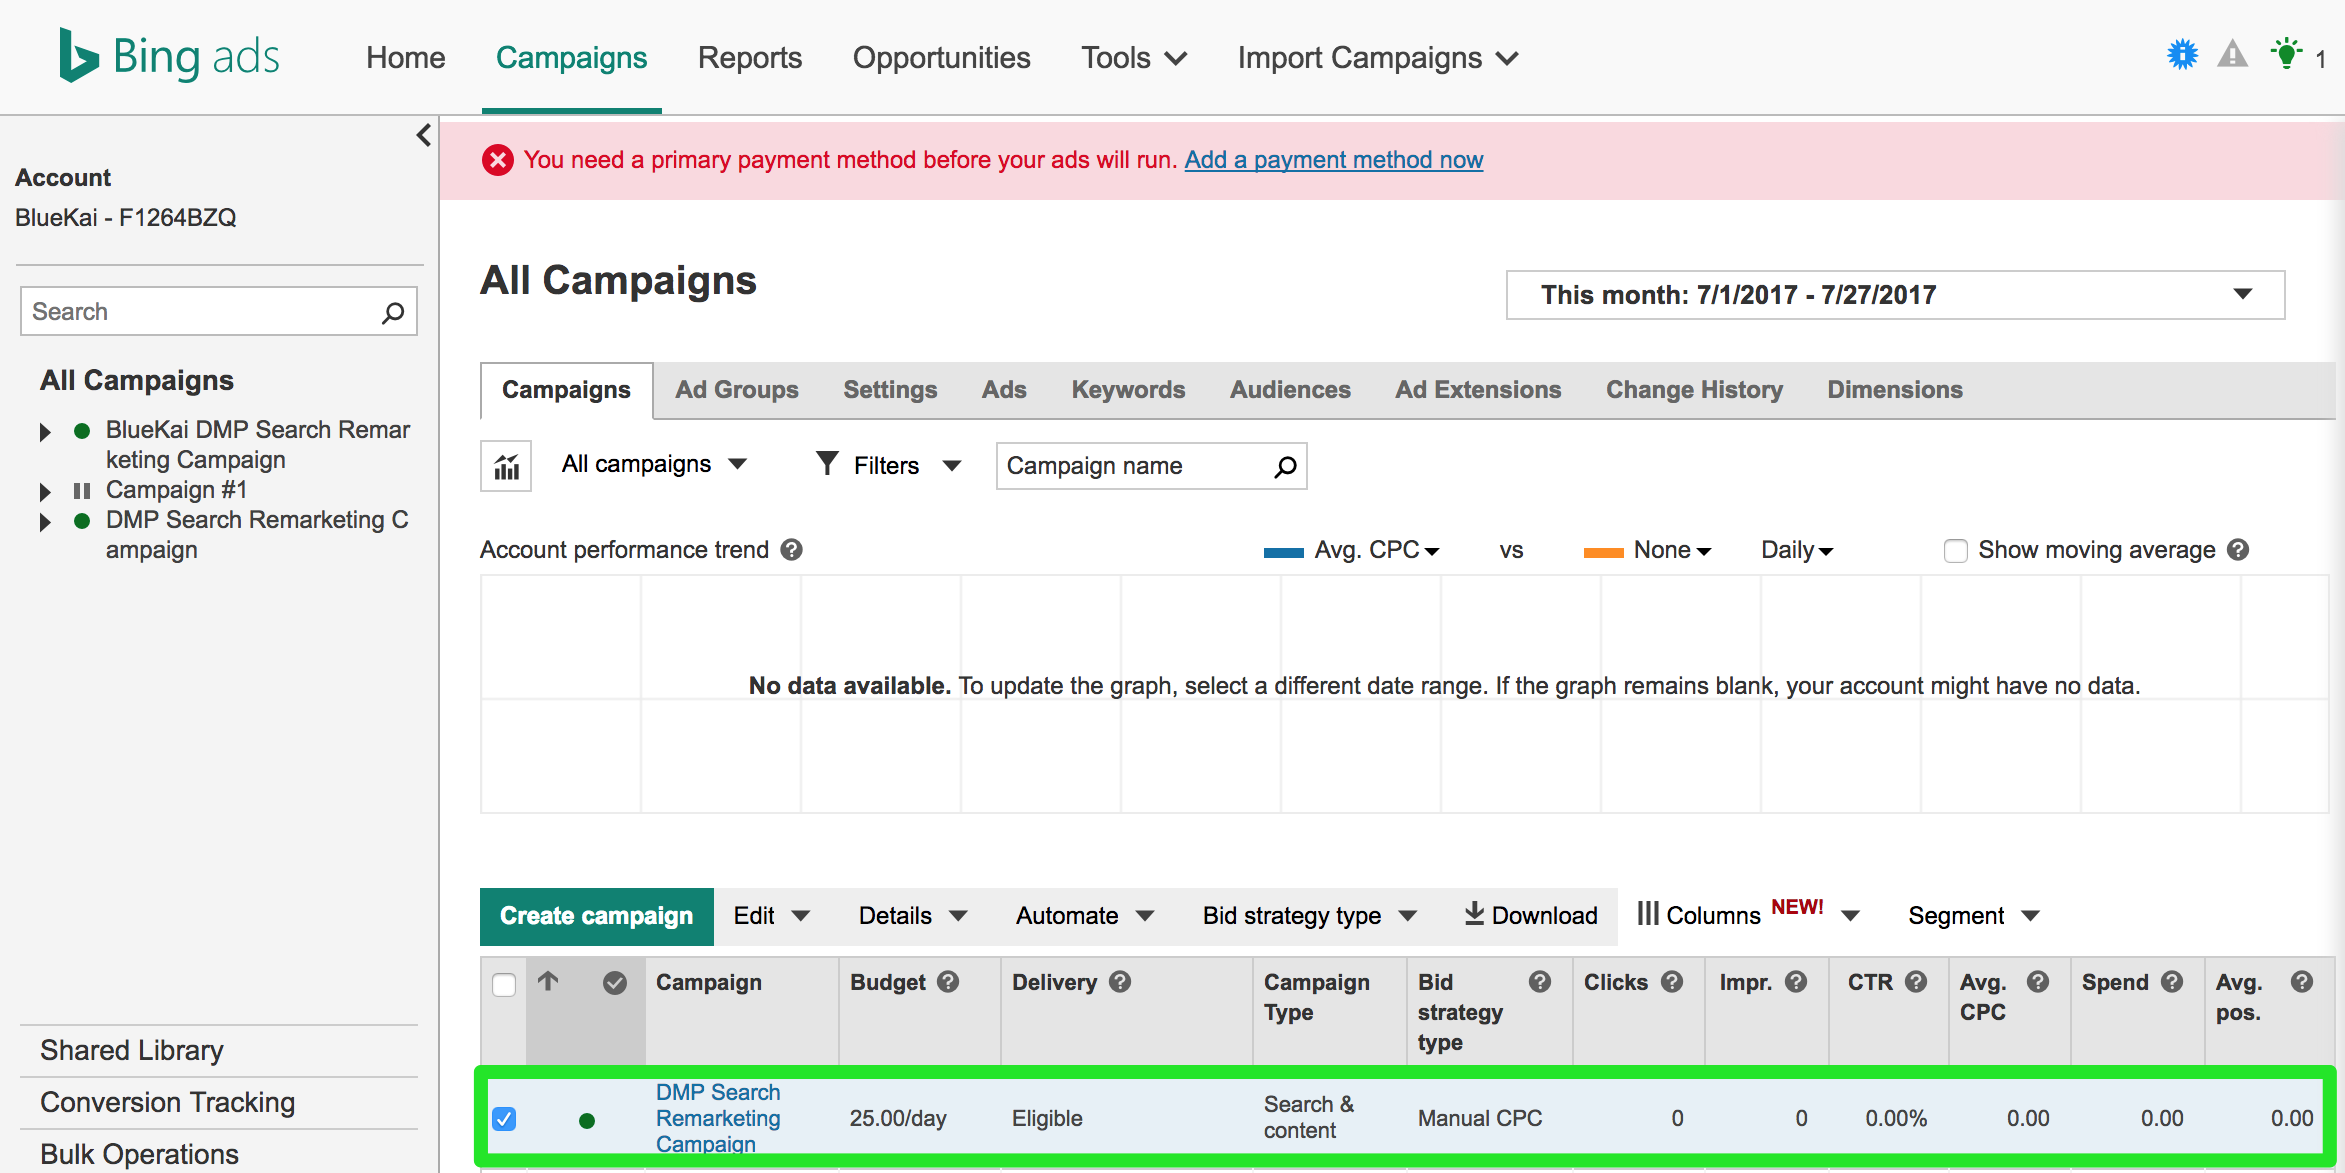
Task: Check the select-all campaigns header checkbox
Action: (x=504, y=984)
